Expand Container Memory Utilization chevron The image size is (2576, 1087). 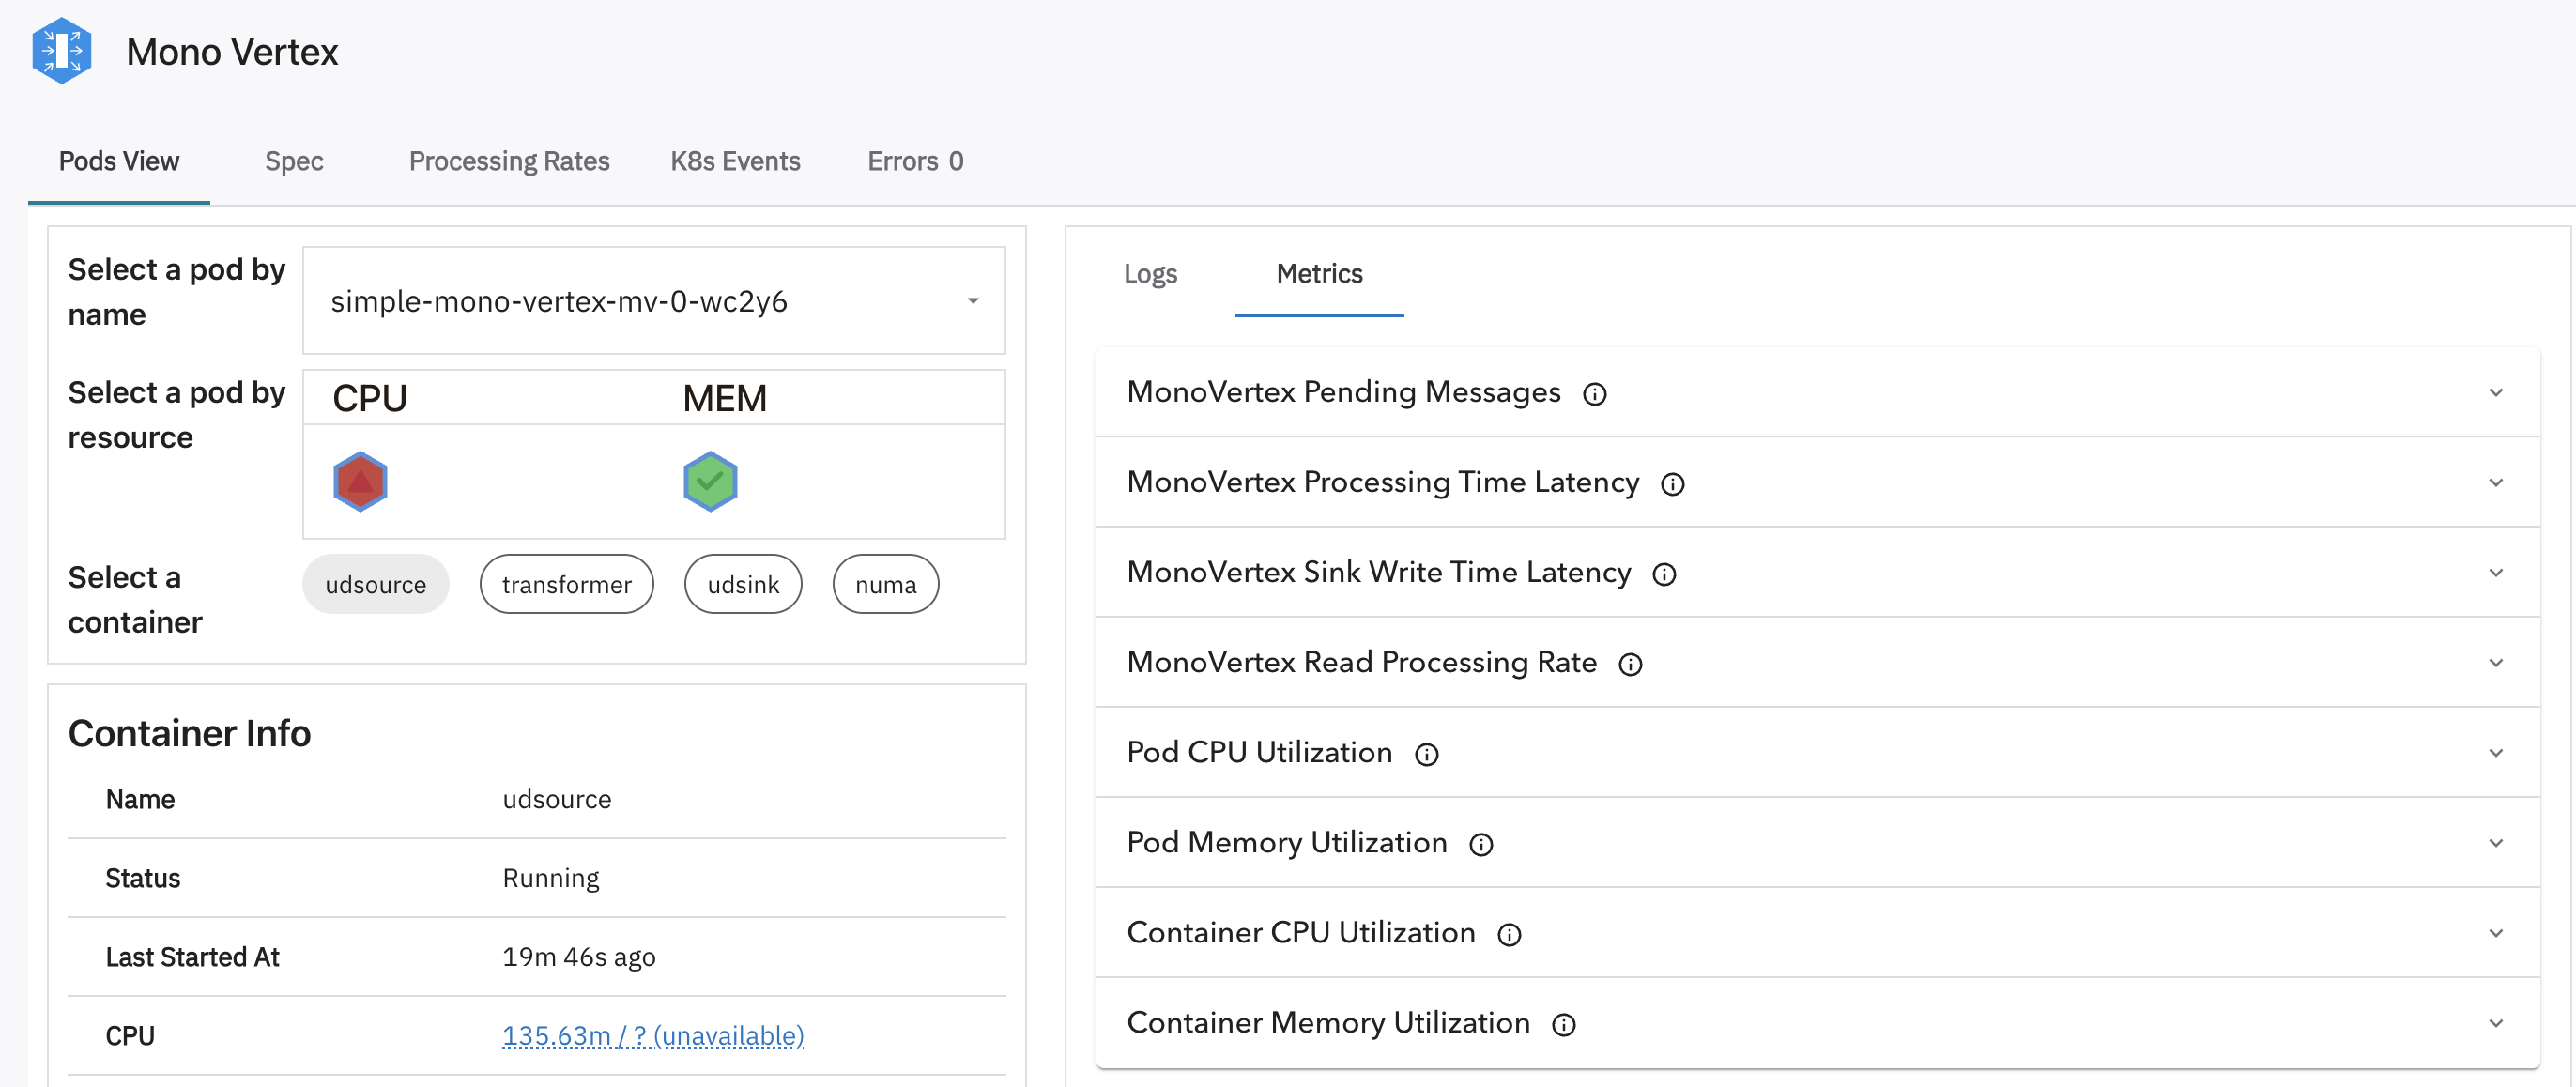[x=2496, y=1022]
